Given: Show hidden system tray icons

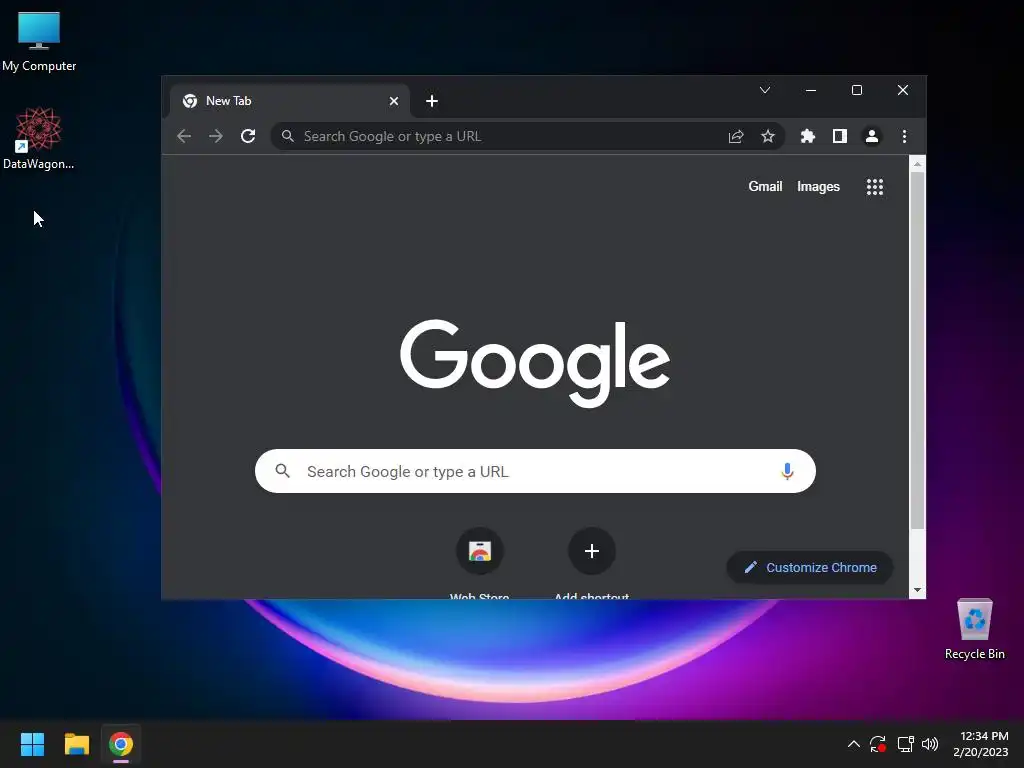Looking at the screenshot, I should pyautogui.click(x=853, y=744).
